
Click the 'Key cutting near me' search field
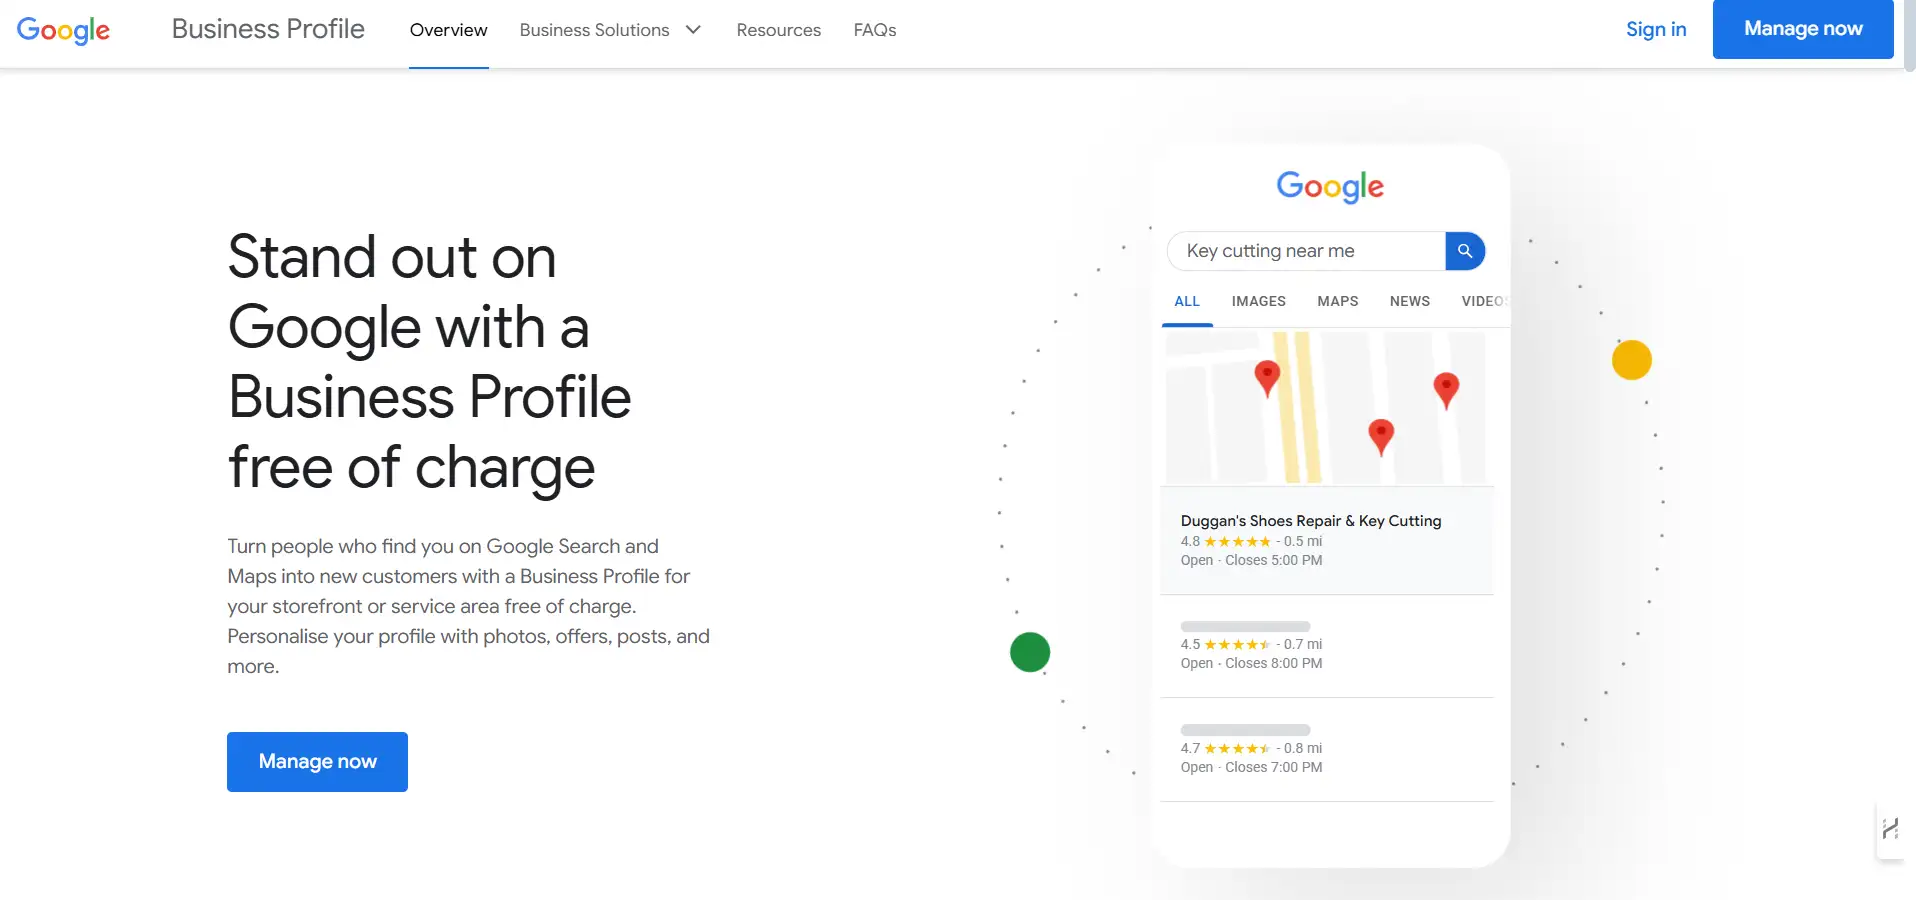tap(1306, 251)
